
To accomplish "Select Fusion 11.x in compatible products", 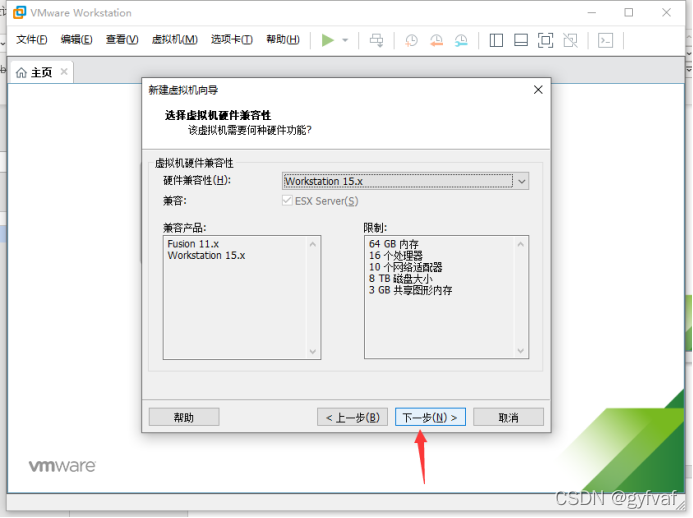I will (x=193, y=244).
